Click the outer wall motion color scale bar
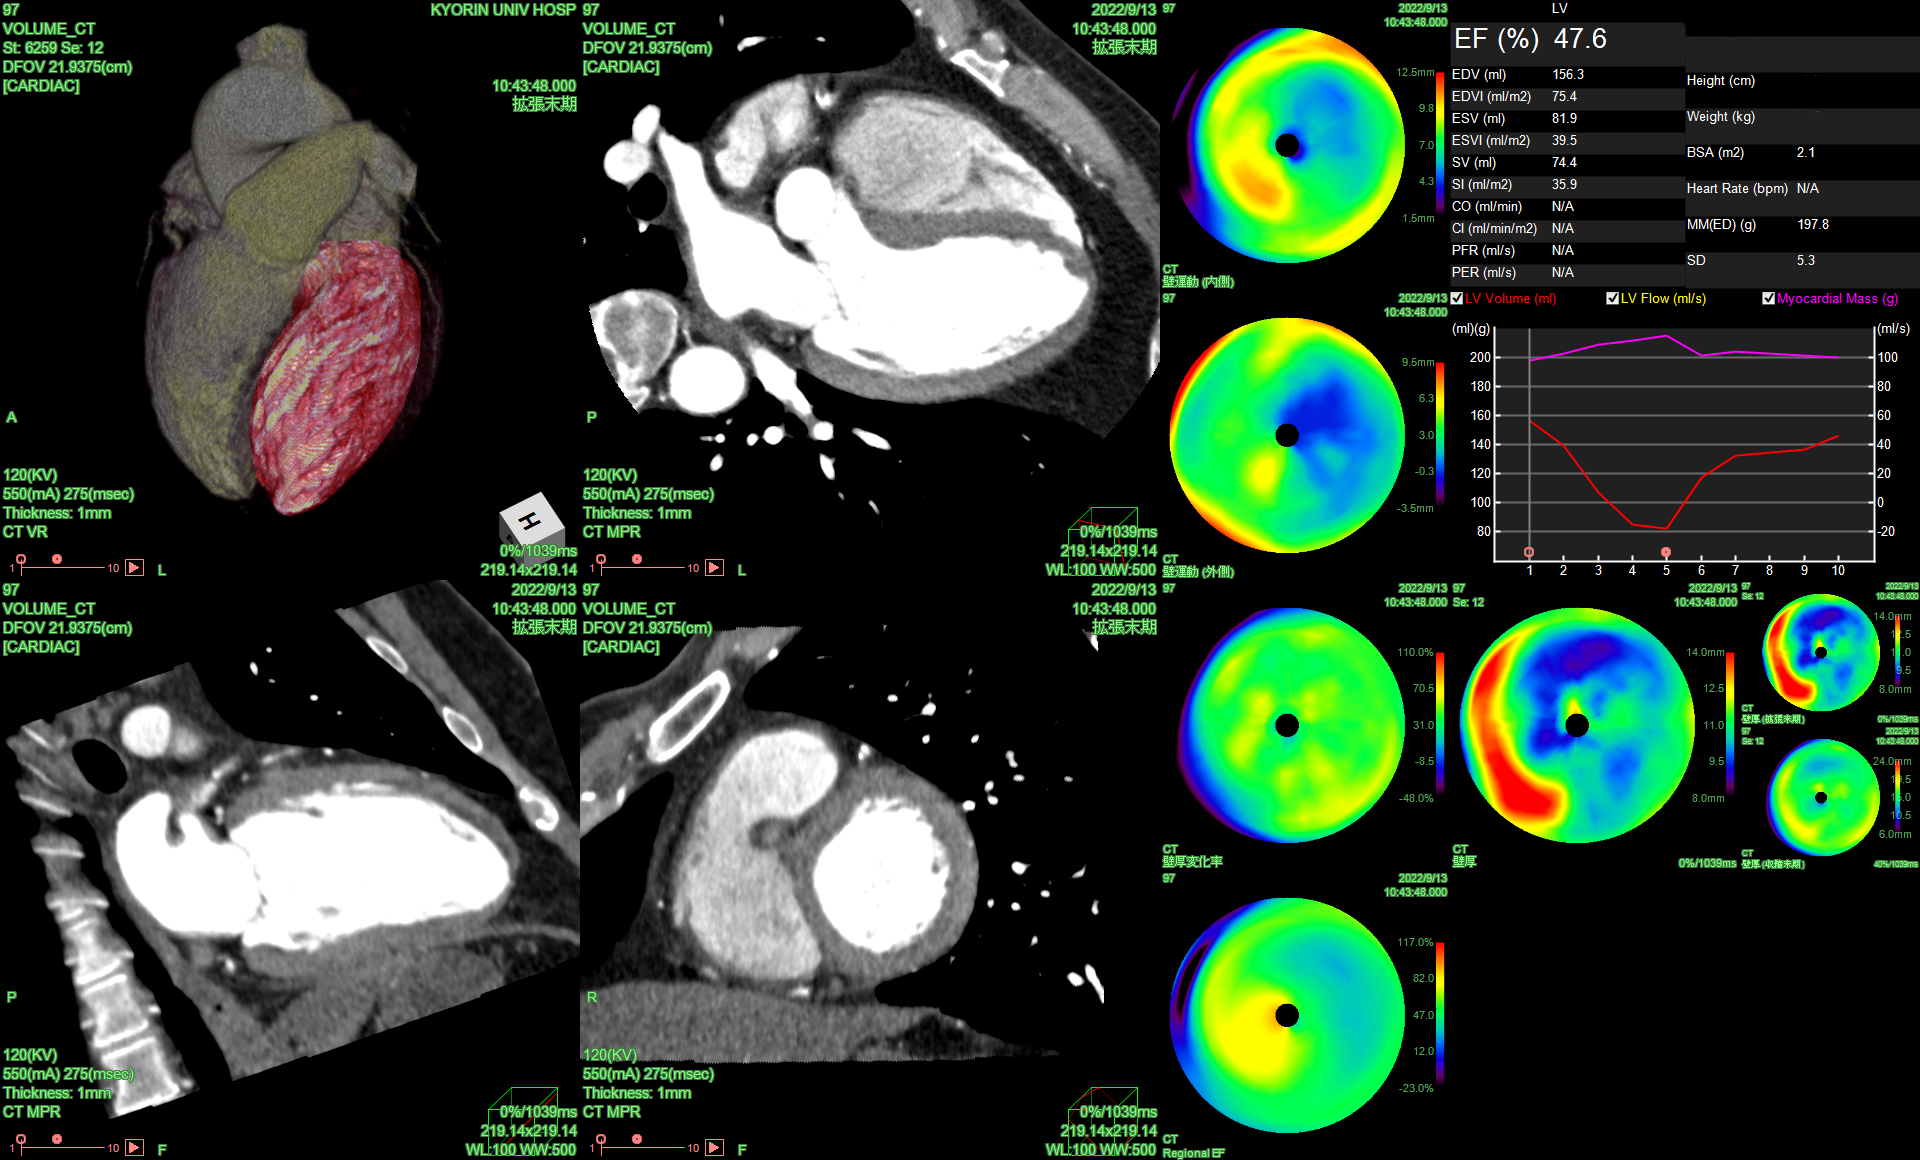The height and width of the screenshot is (1160, 1920). (1440, 435)
